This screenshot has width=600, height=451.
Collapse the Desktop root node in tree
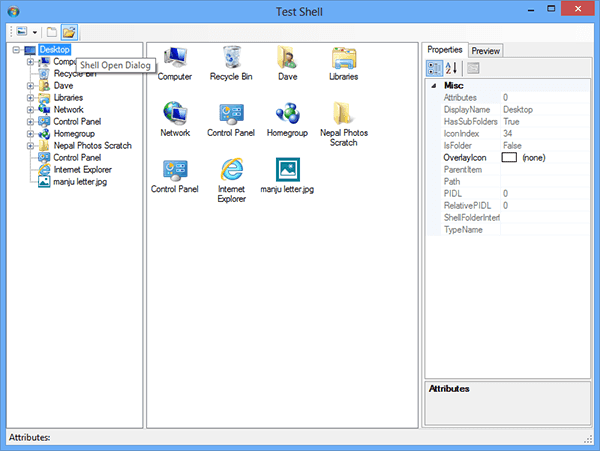17,49
